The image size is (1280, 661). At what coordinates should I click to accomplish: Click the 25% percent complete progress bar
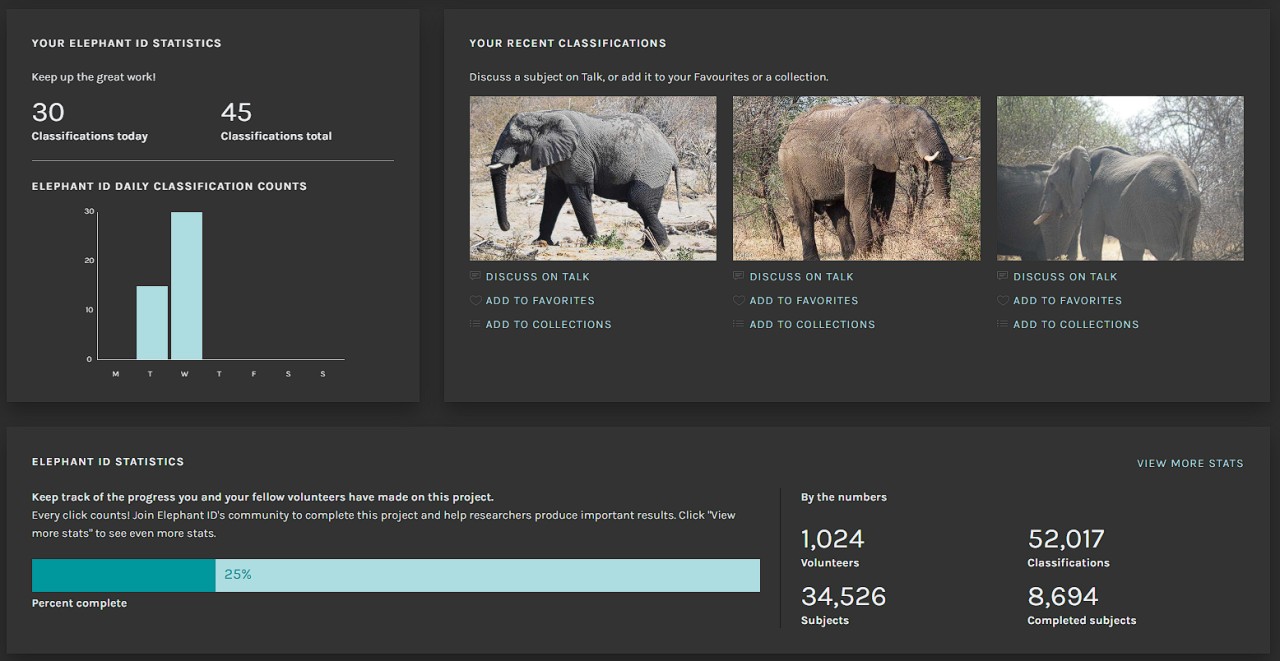396,575
